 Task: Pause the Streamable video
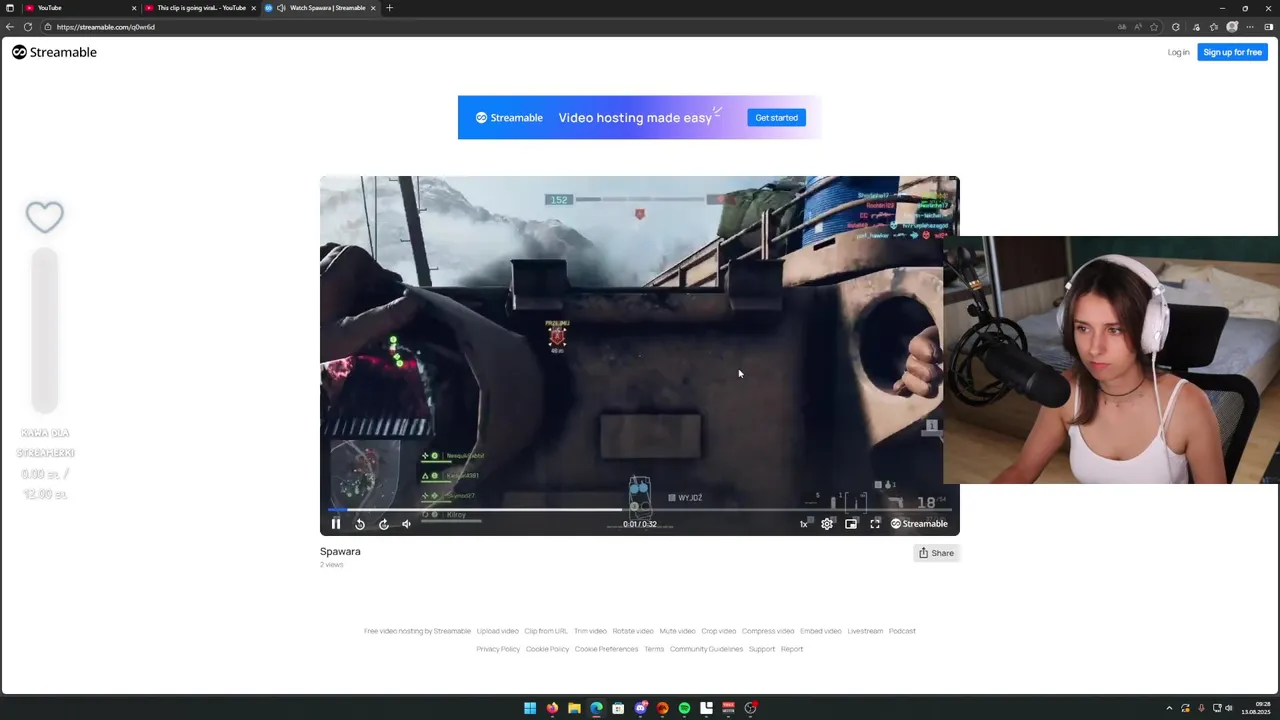(336, 524)
